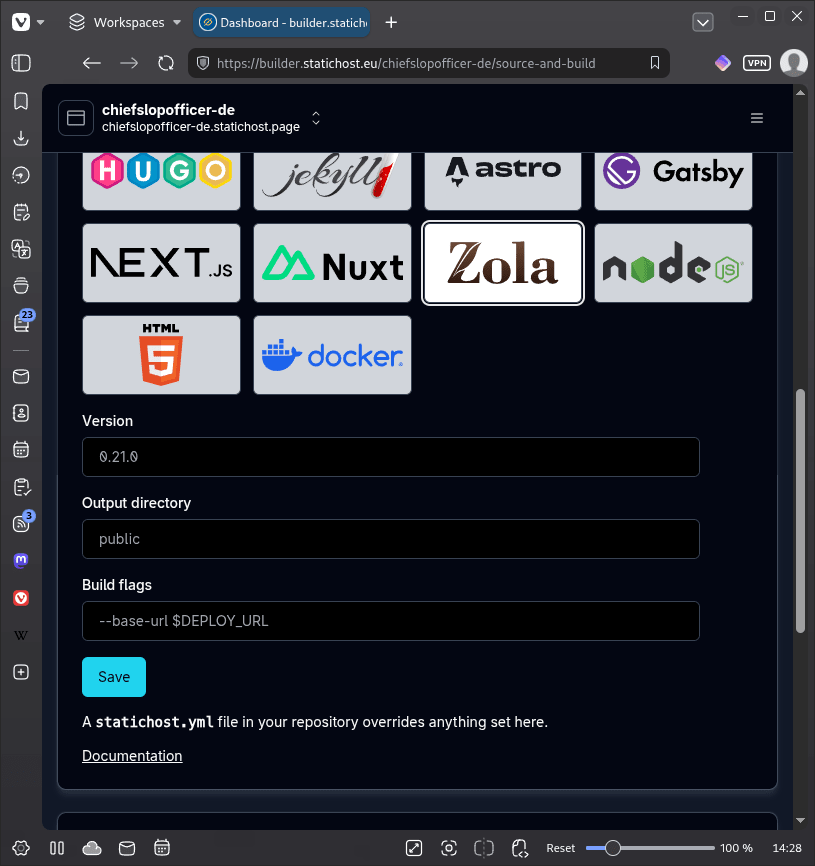The image size is (815, 866).
Task: Open page actions icon in status bar
Action: pos(520,848)
